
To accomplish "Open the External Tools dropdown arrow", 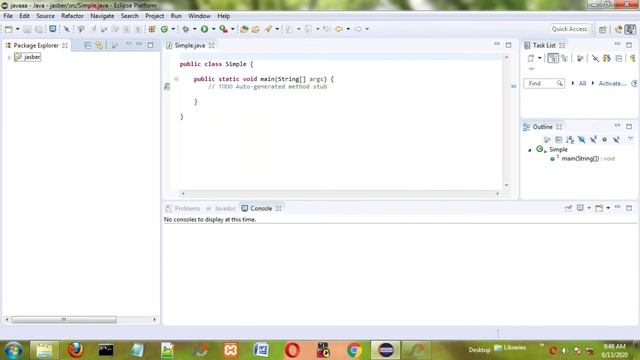I will coord(233,29).
